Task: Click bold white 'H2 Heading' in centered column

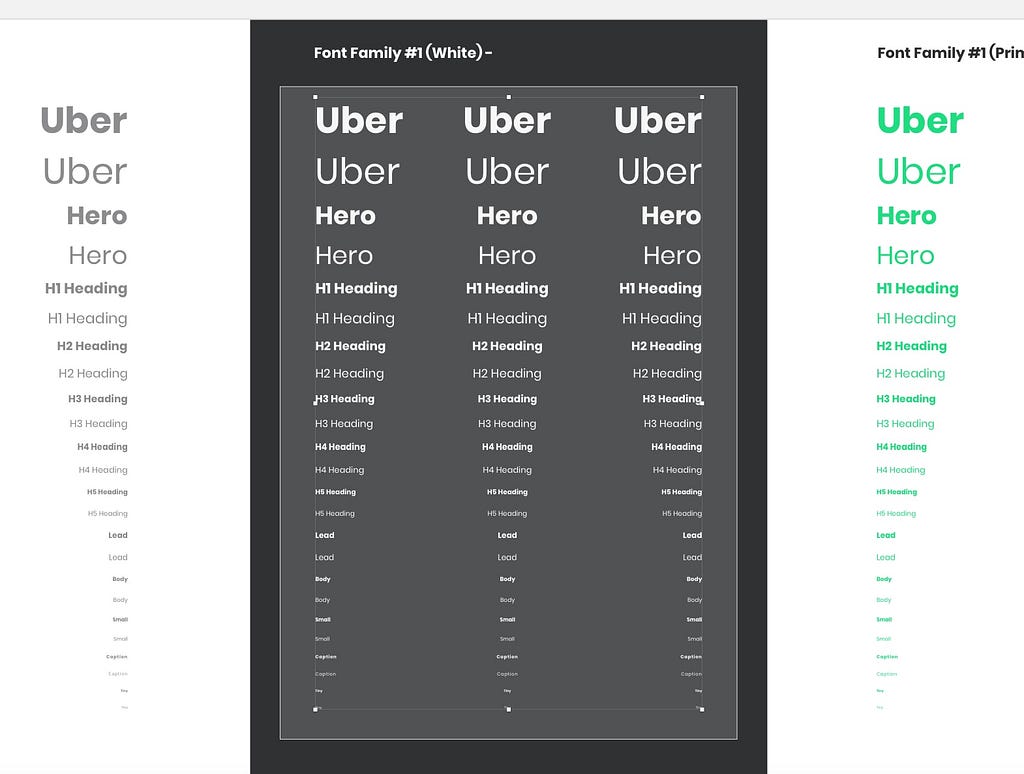Action: (x=507, y=346)
